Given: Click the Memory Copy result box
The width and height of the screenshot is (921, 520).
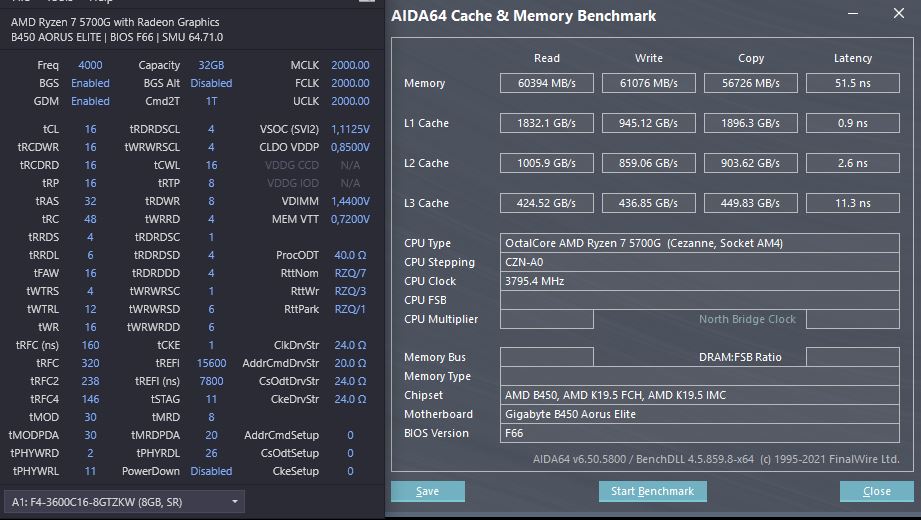Looking at the screenshot, I should coord(750,83).
